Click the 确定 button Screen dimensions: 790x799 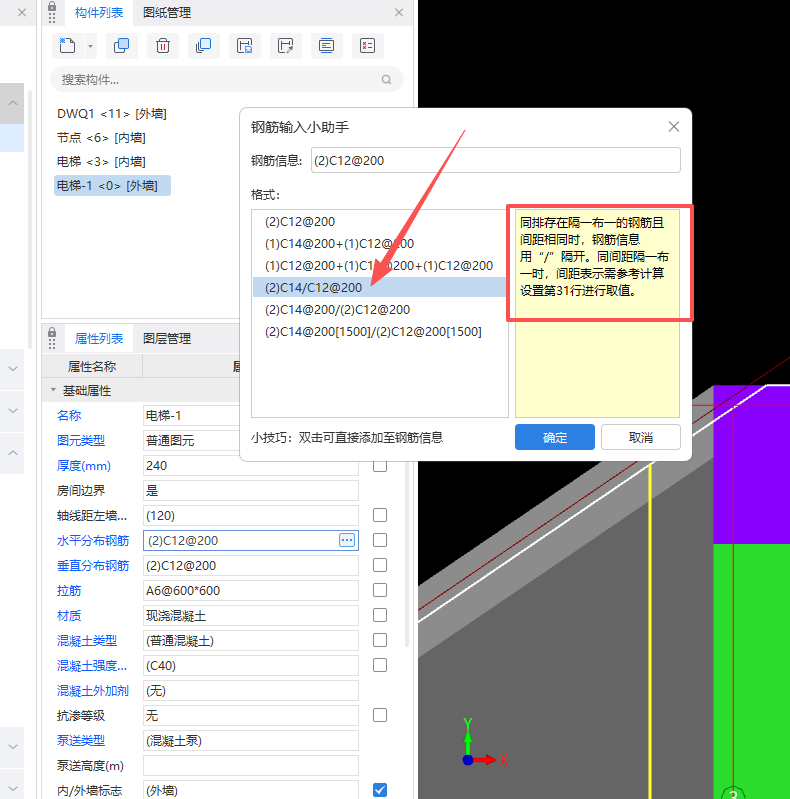pyautogui.click(x=555, y=437)
